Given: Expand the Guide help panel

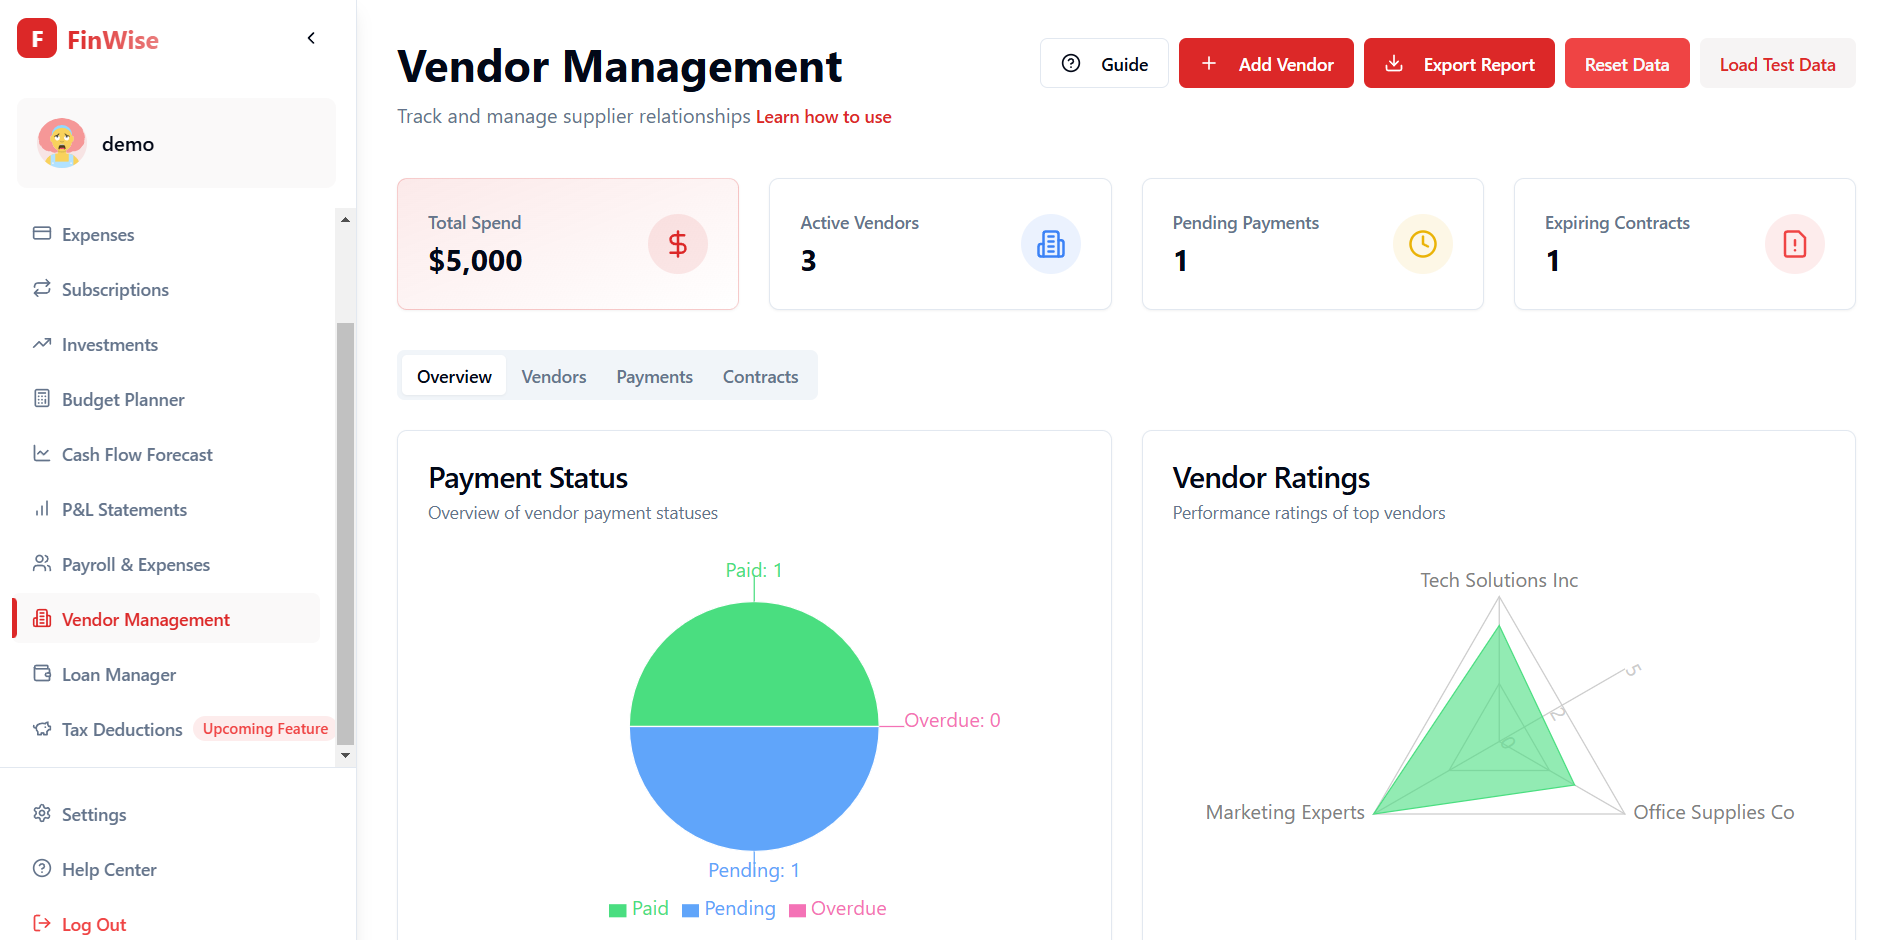Looking at the screenshot, I should [1104, 63].
